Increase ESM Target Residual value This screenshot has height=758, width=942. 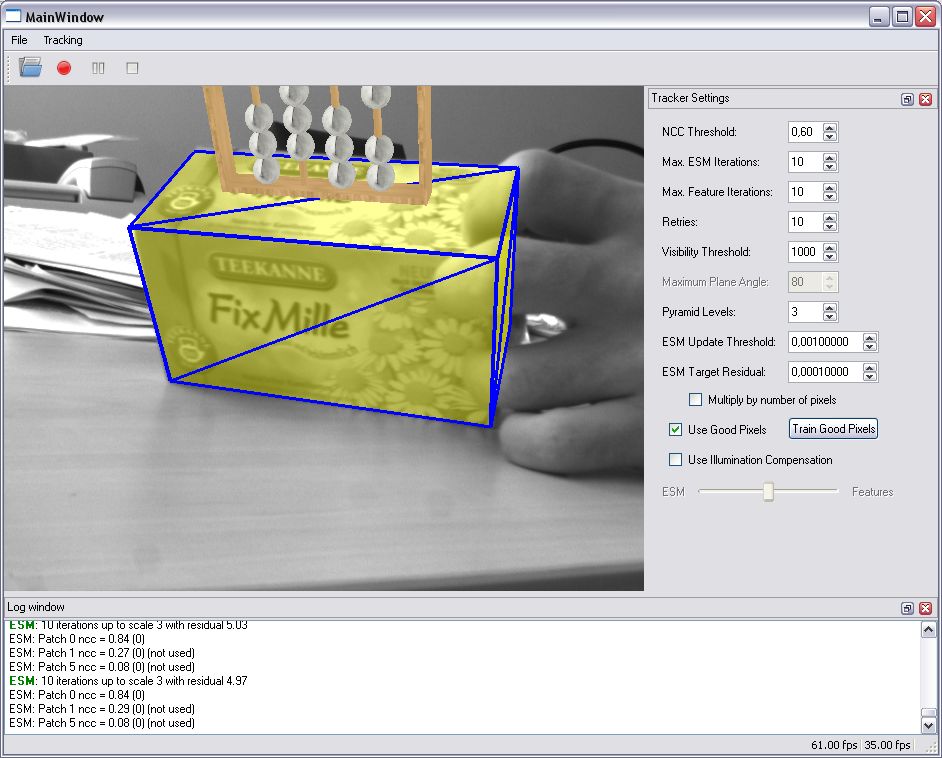coord(869,368)
